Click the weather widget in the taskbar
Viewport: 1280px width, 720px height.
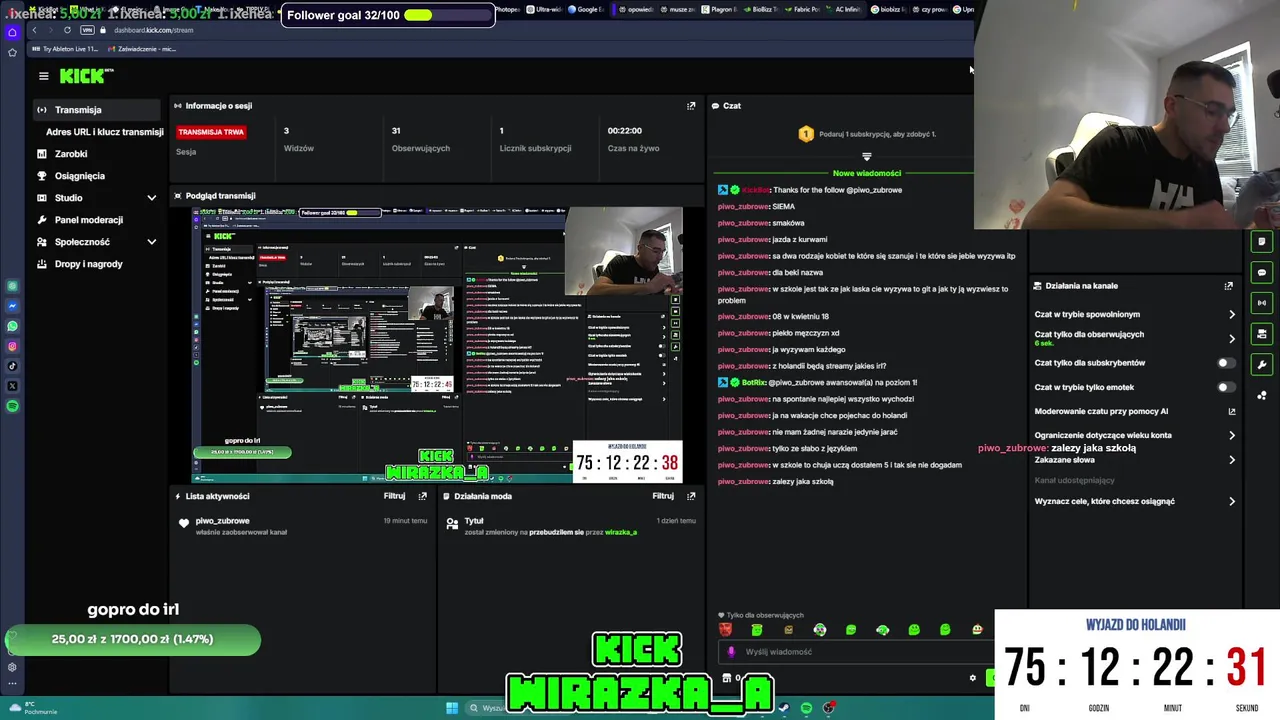click(32, 708)
